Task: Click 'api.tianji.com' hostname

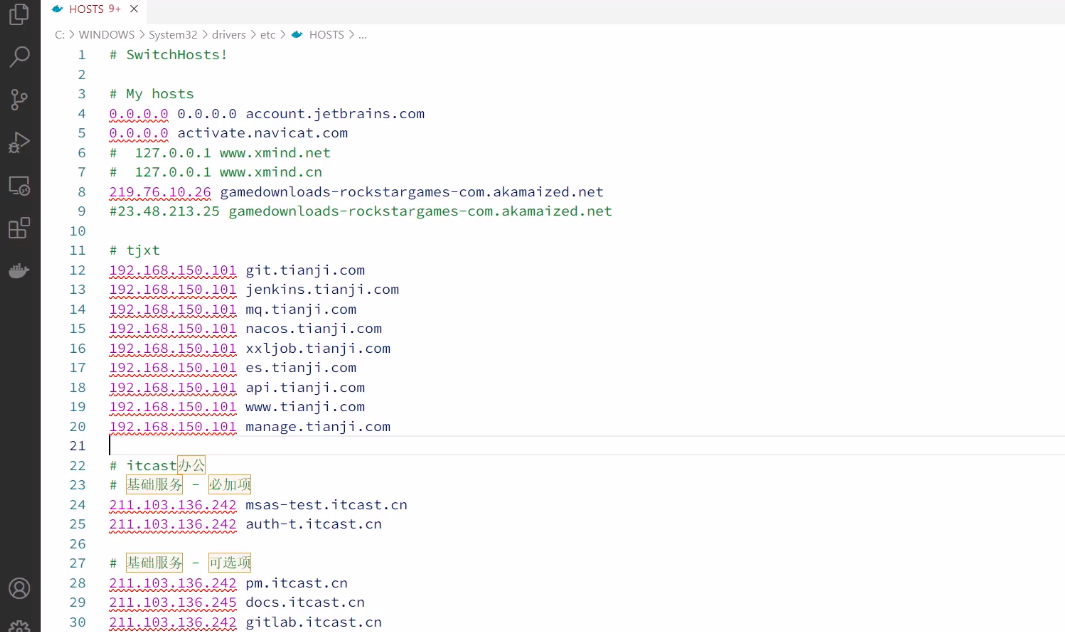Action: click(x=305, y=387)
